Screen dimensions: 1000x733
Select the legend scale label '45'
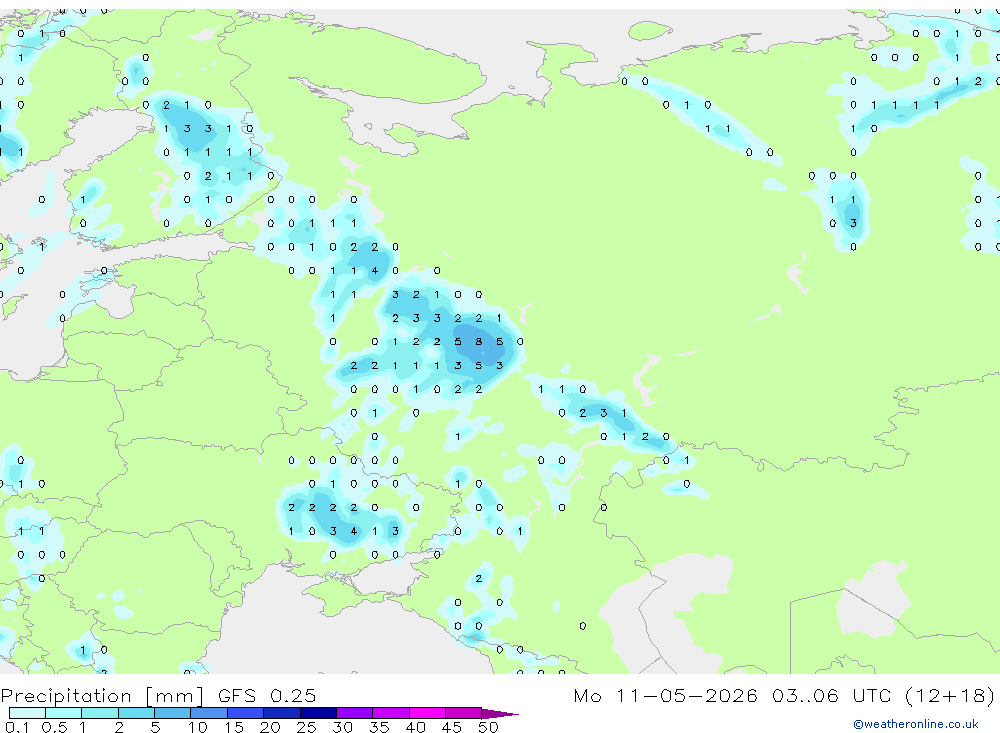452,727
